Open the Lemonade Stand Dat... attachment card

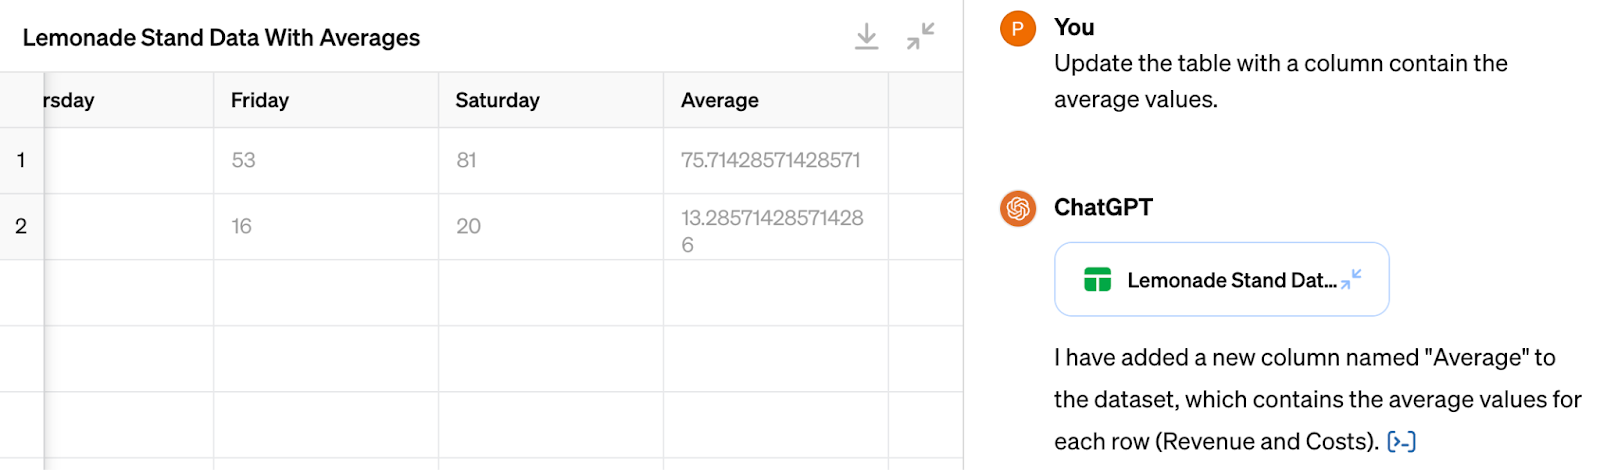tap(1221, 279)
